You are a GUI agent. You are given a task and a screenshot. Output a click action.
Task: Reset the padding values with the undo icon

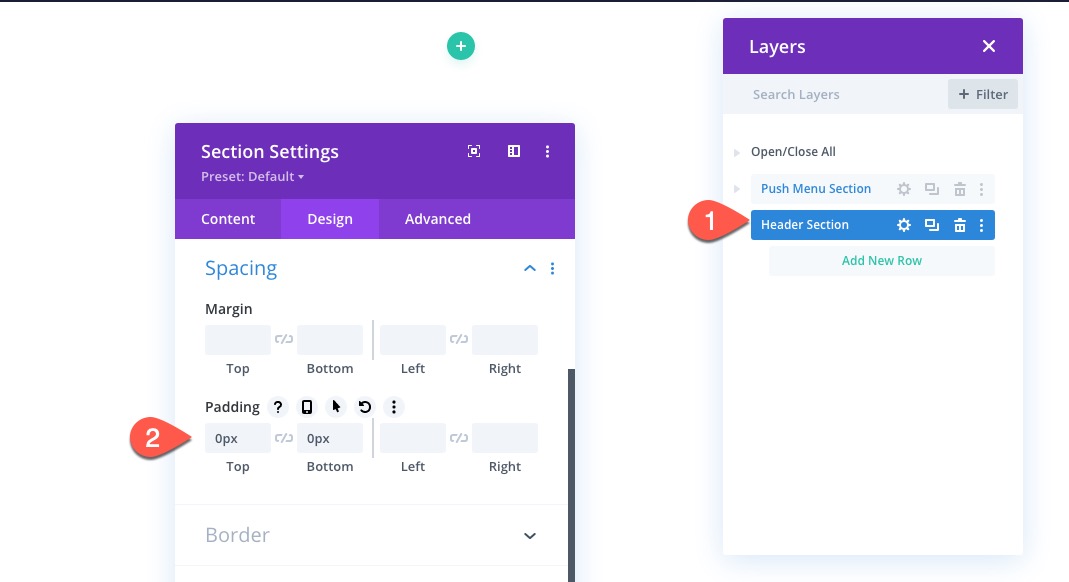tap(362, 407)
